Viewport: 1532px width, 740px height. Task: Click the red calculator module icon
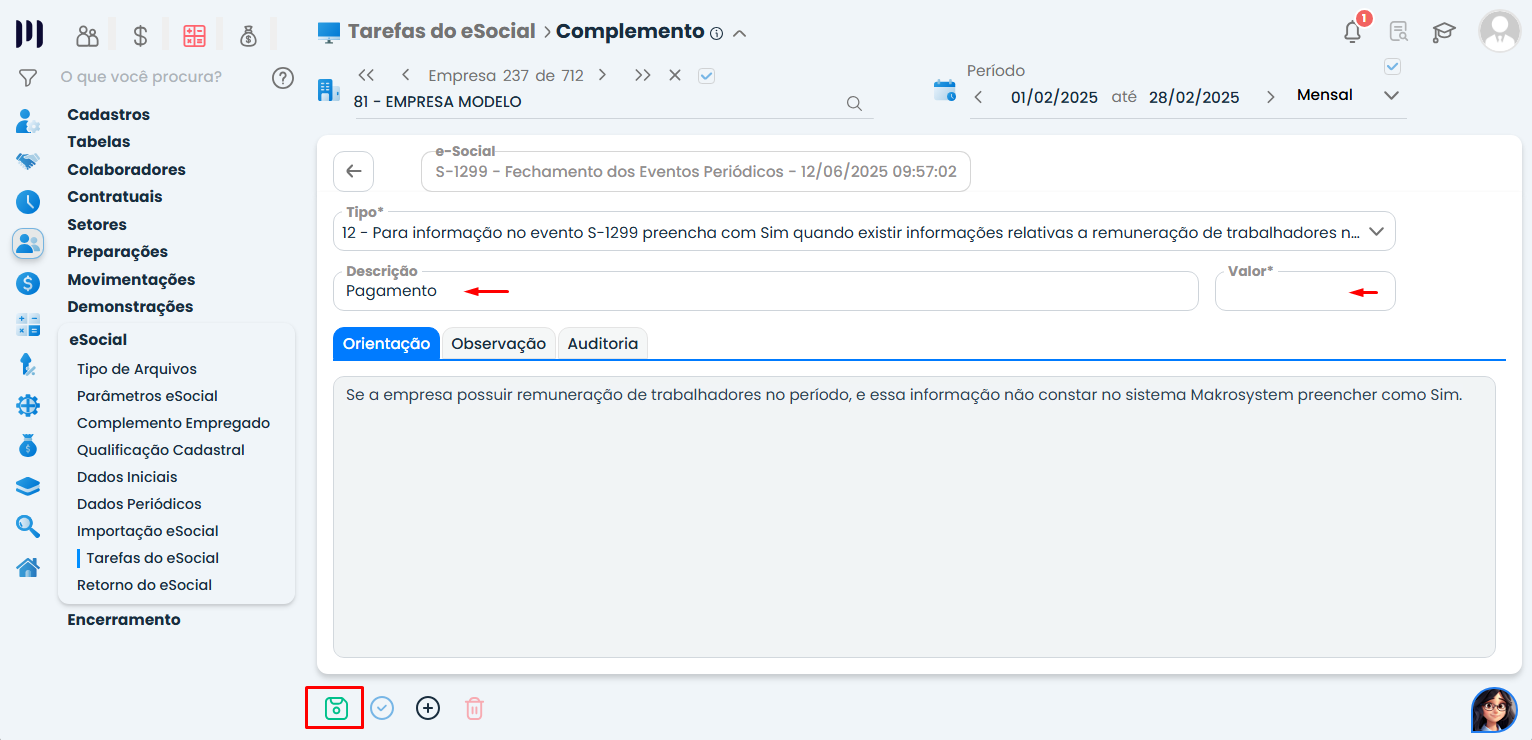[194, 36]
